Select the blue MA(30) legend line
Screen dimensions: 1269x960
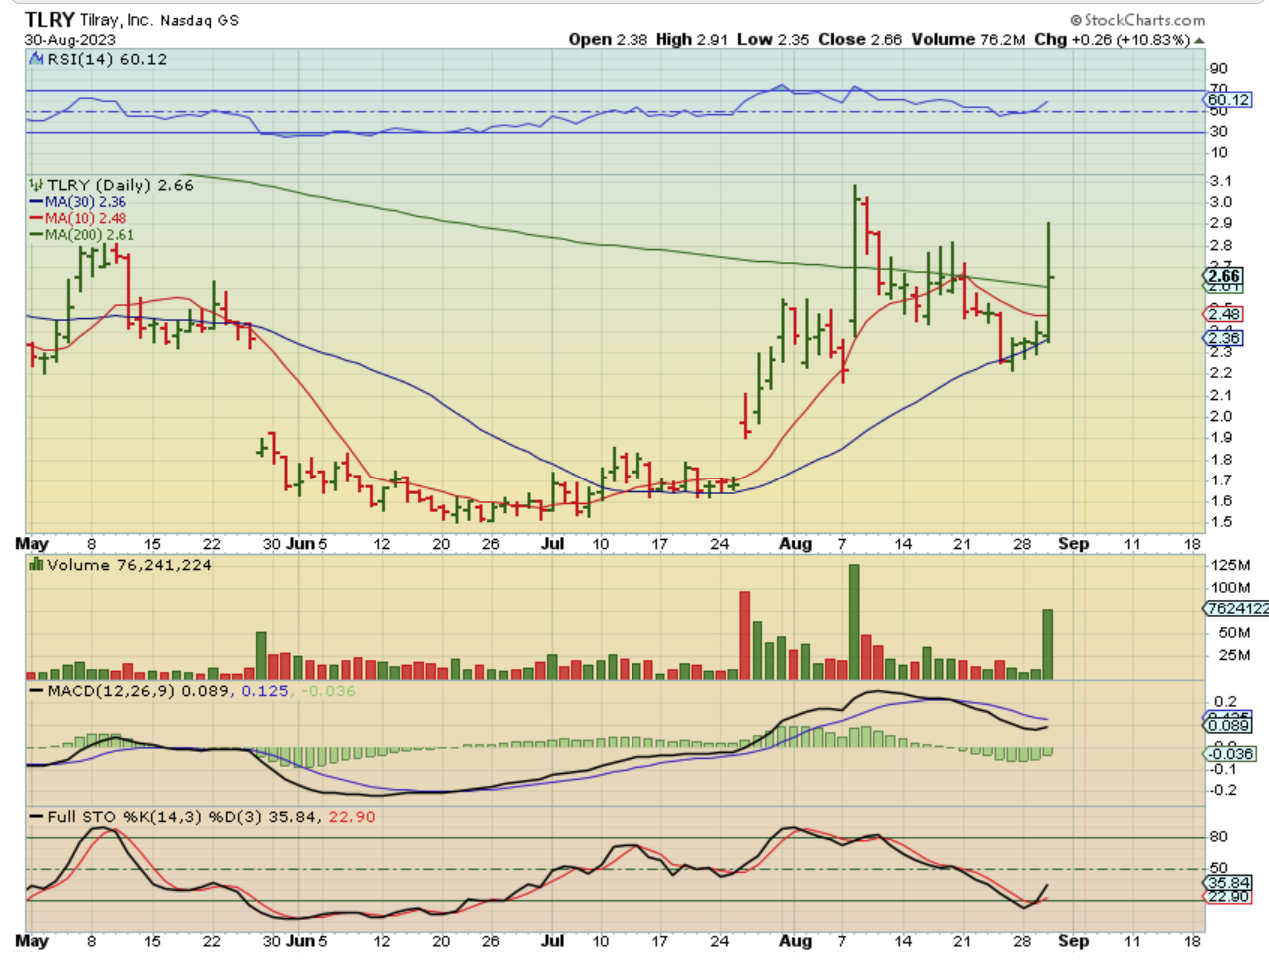36,202
